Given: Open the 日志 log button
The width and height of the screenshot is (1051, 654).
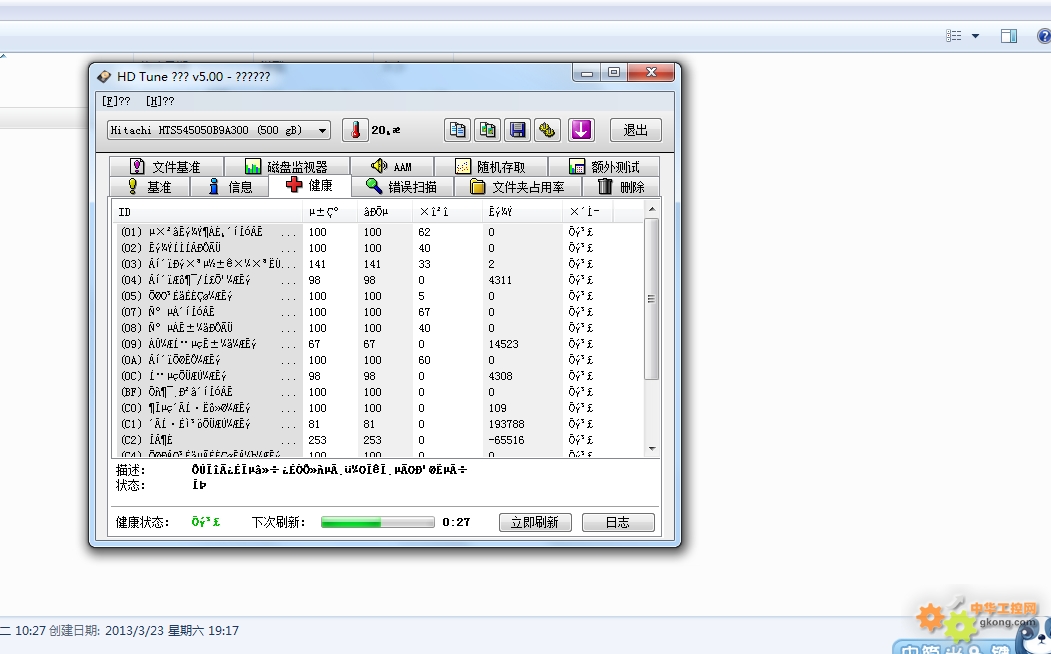Looking at the screenshot, I should click(x=618, y=522).
